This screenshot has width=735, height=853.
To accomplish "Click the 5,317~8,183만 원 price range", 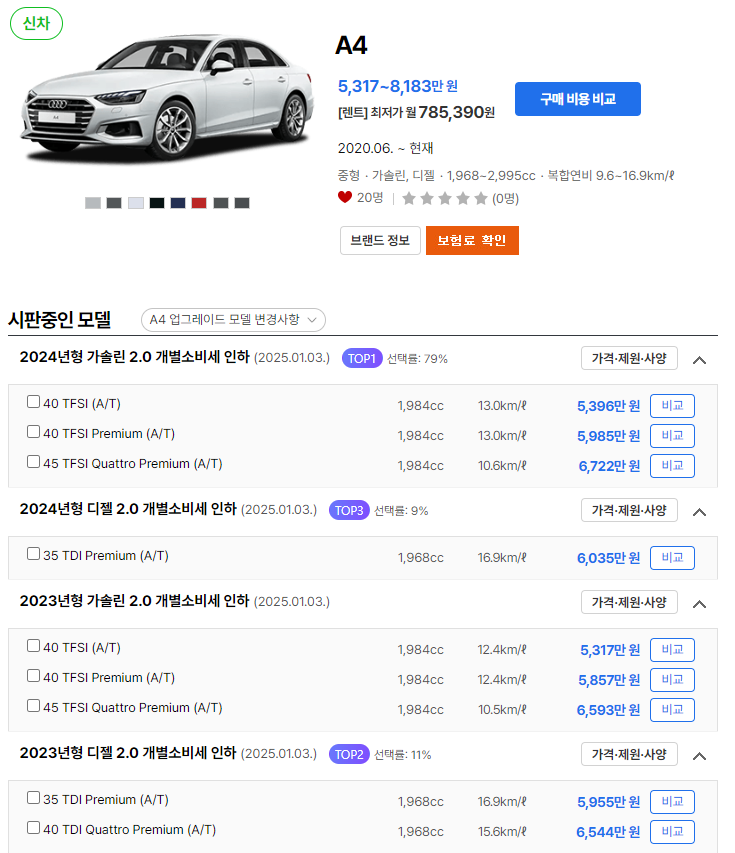I will (398, 86).
